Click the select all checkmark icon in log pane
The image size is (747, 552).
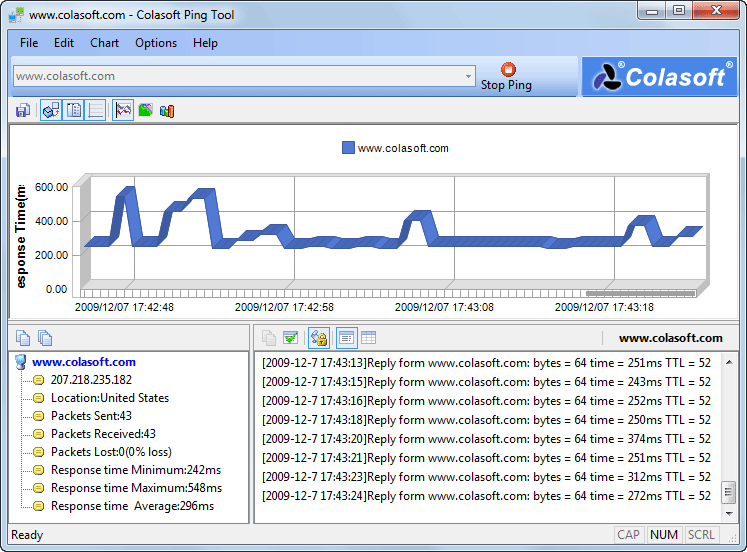(x=291, y=338)
